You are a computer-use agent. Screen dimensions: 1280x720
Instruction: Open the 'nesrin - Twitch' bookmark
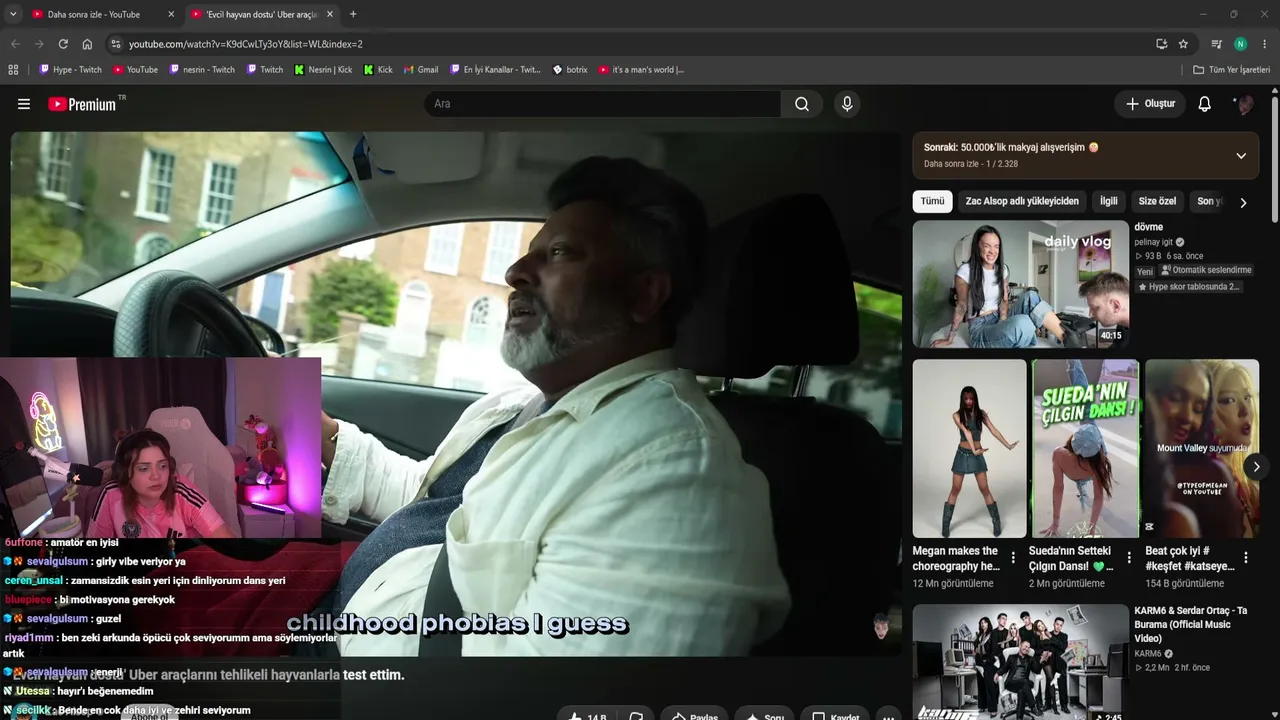pos(202,70)
